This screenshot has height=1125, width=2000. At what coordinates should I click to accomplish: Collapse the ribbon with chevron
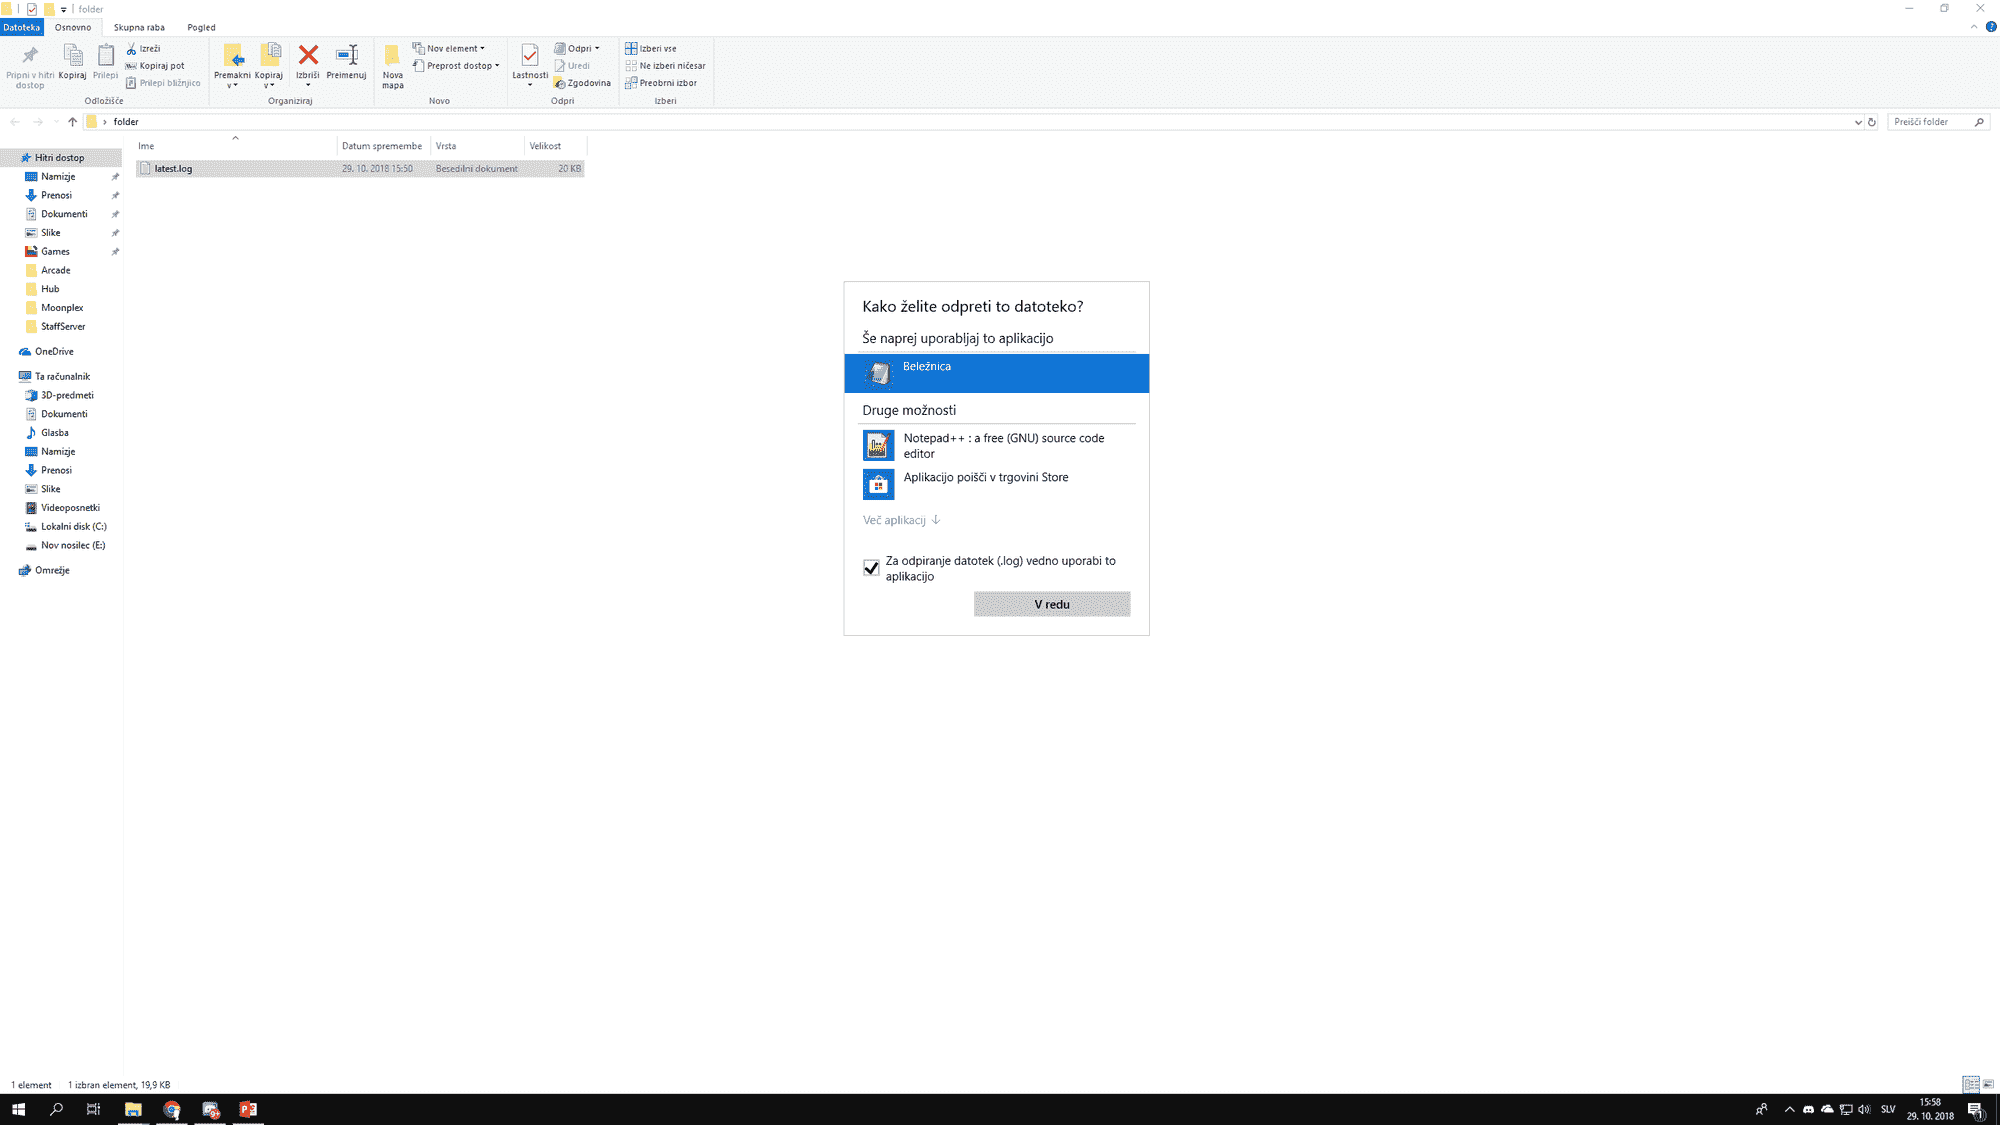point(1974,27)
